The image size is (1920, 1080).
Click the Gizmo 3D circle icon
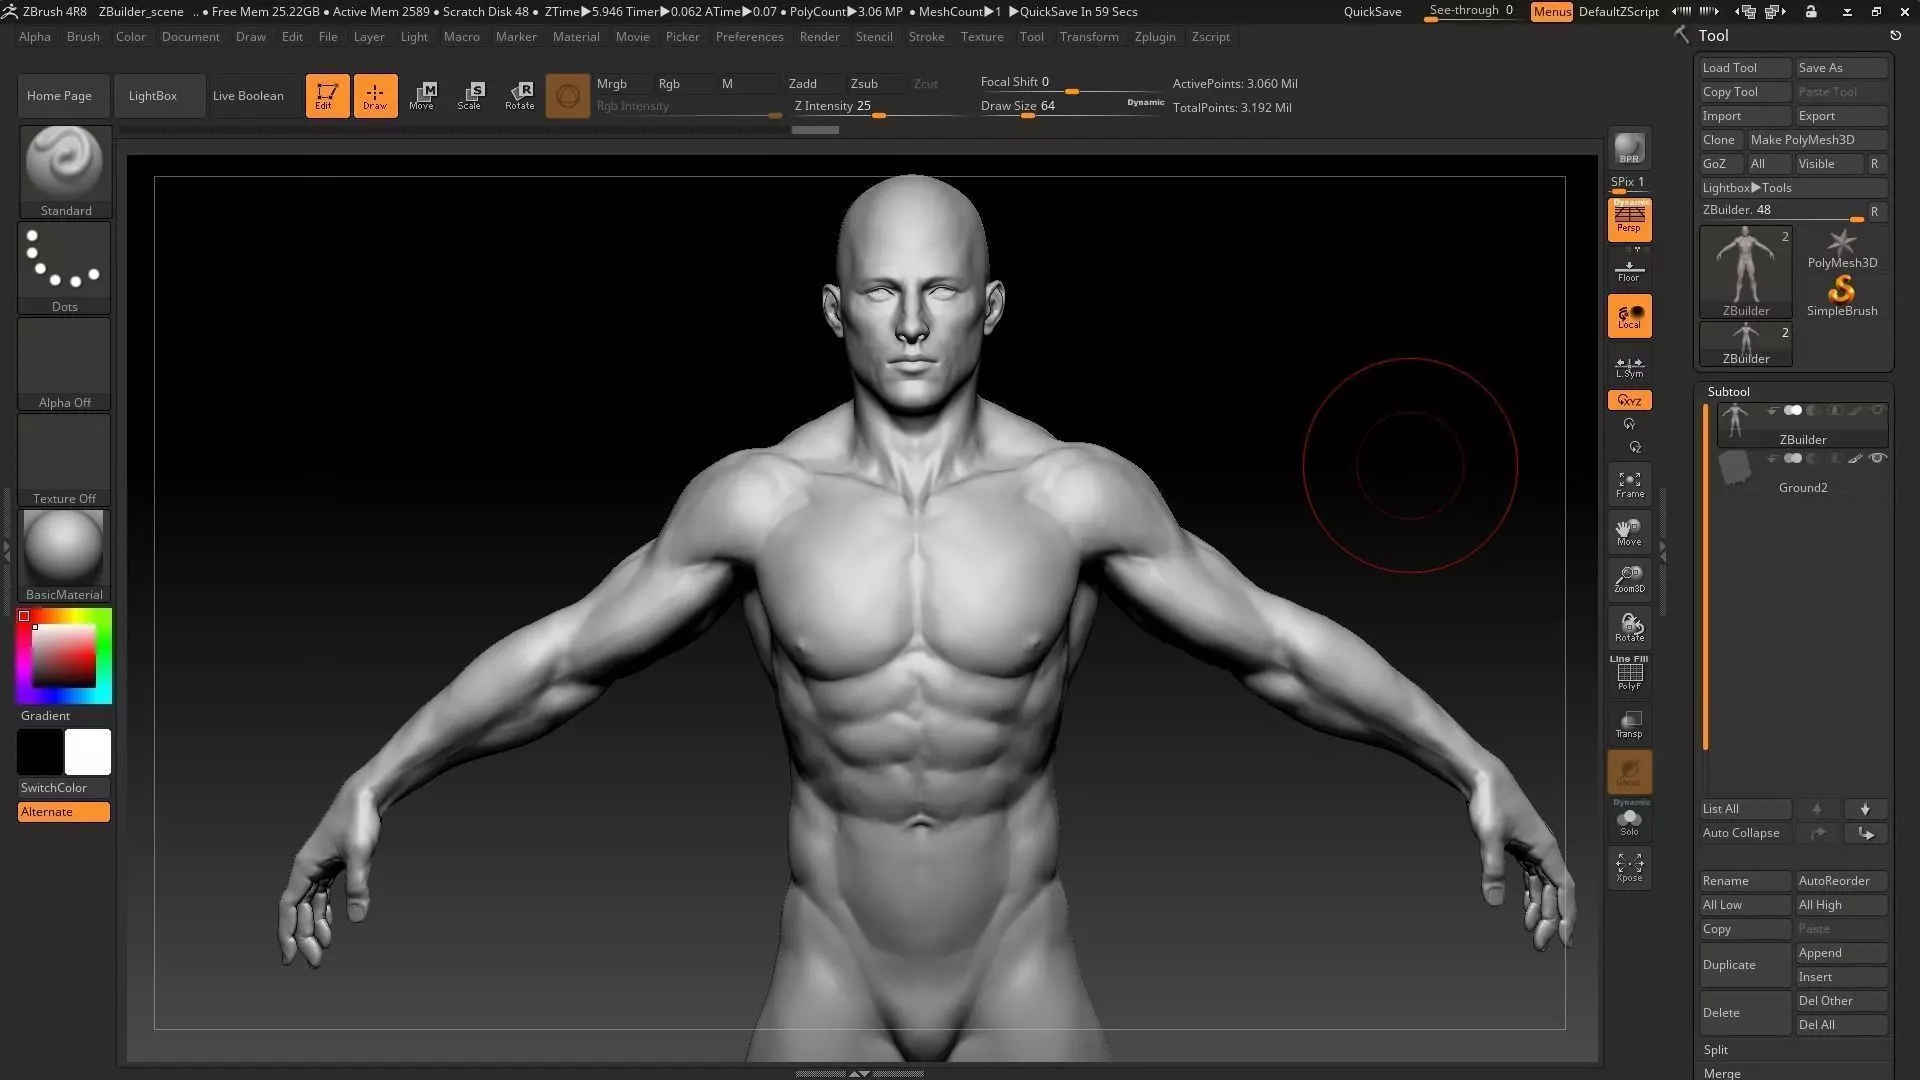pyautogui.click(x=567, y=96)
